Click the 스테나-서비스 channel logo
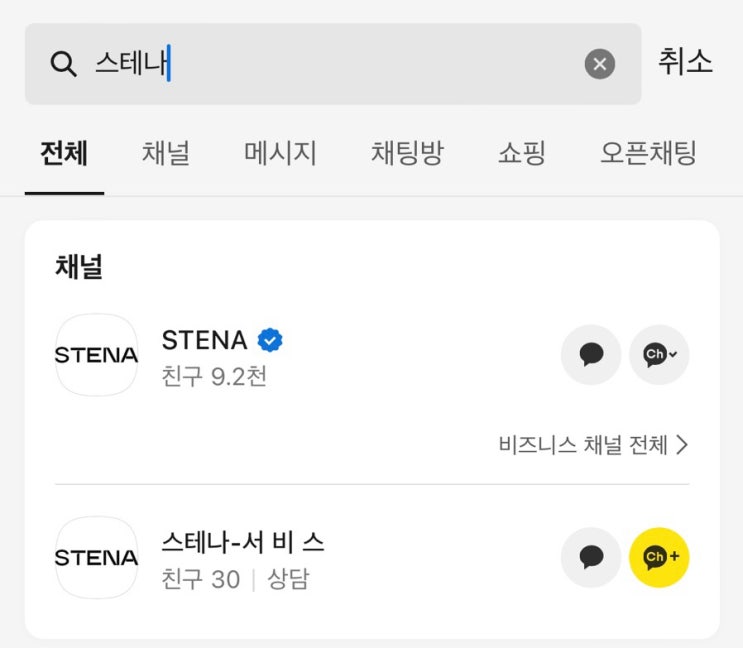Screen dimensions: 743x648 coord(96,557)
